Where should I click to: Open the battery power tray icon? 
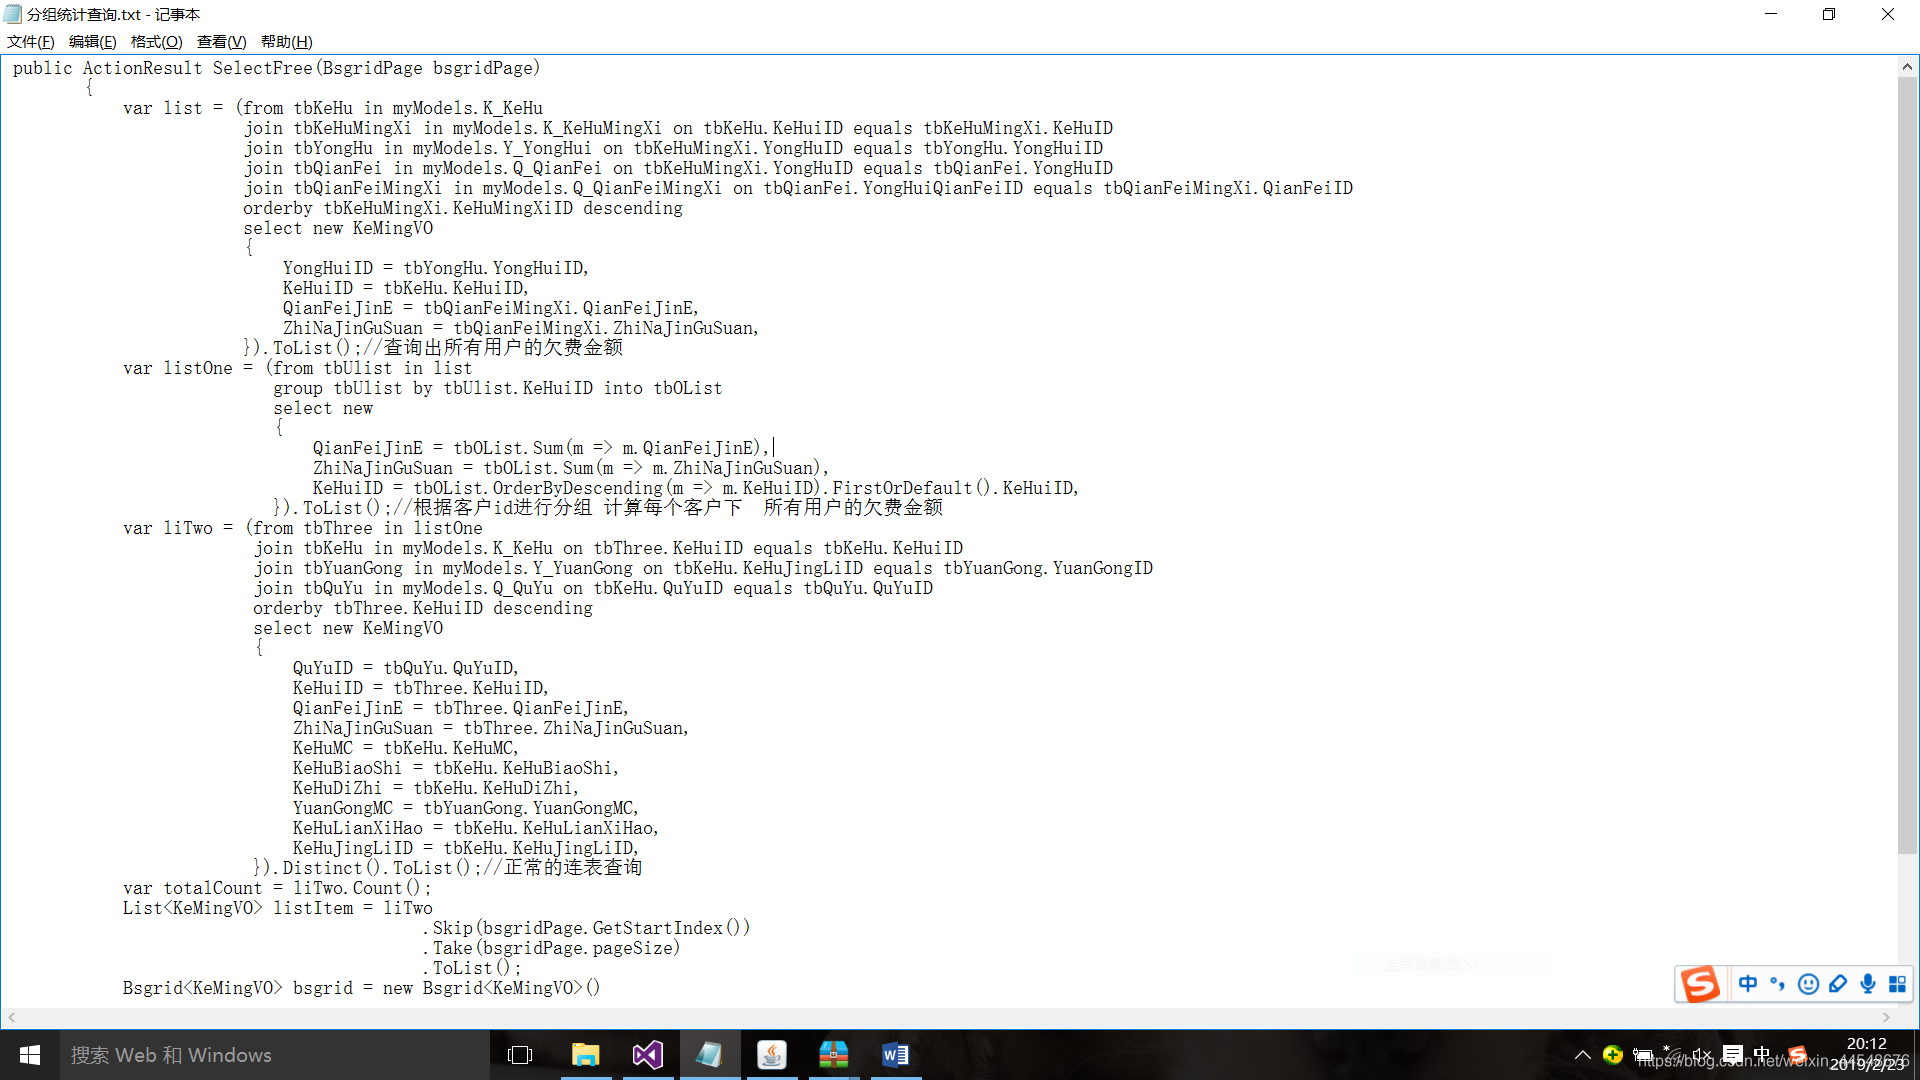coord(1642,1055)
